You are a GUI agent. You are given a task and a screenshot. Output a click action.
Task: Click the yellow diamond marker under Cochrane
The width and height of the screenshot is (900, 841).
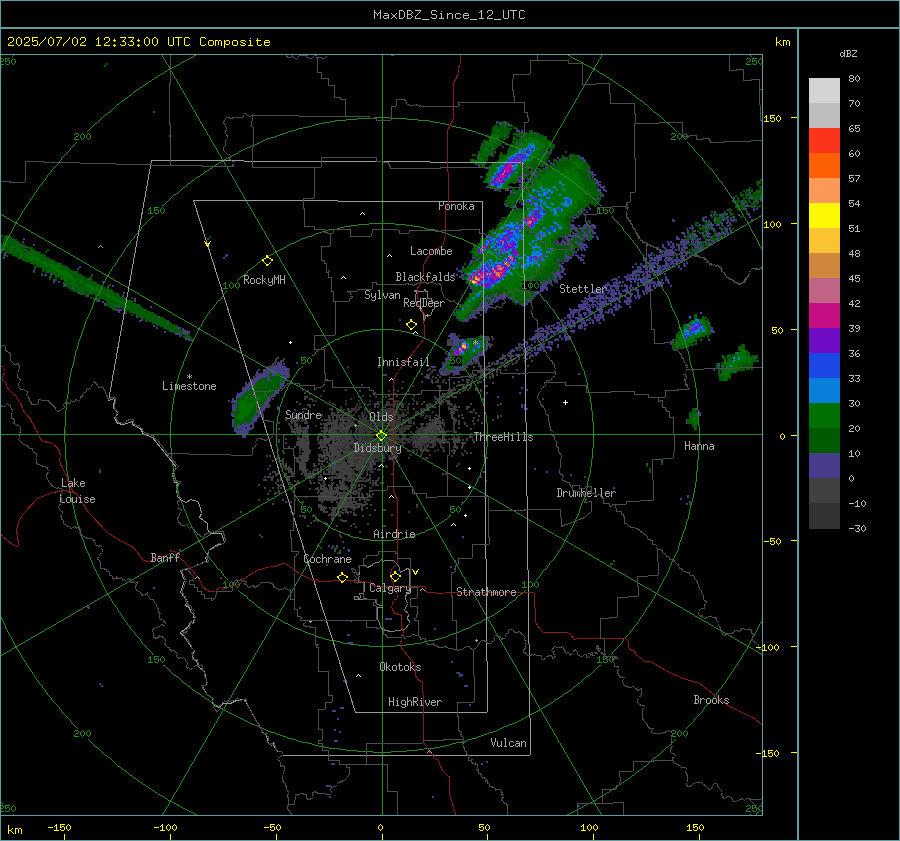(342, 578)
